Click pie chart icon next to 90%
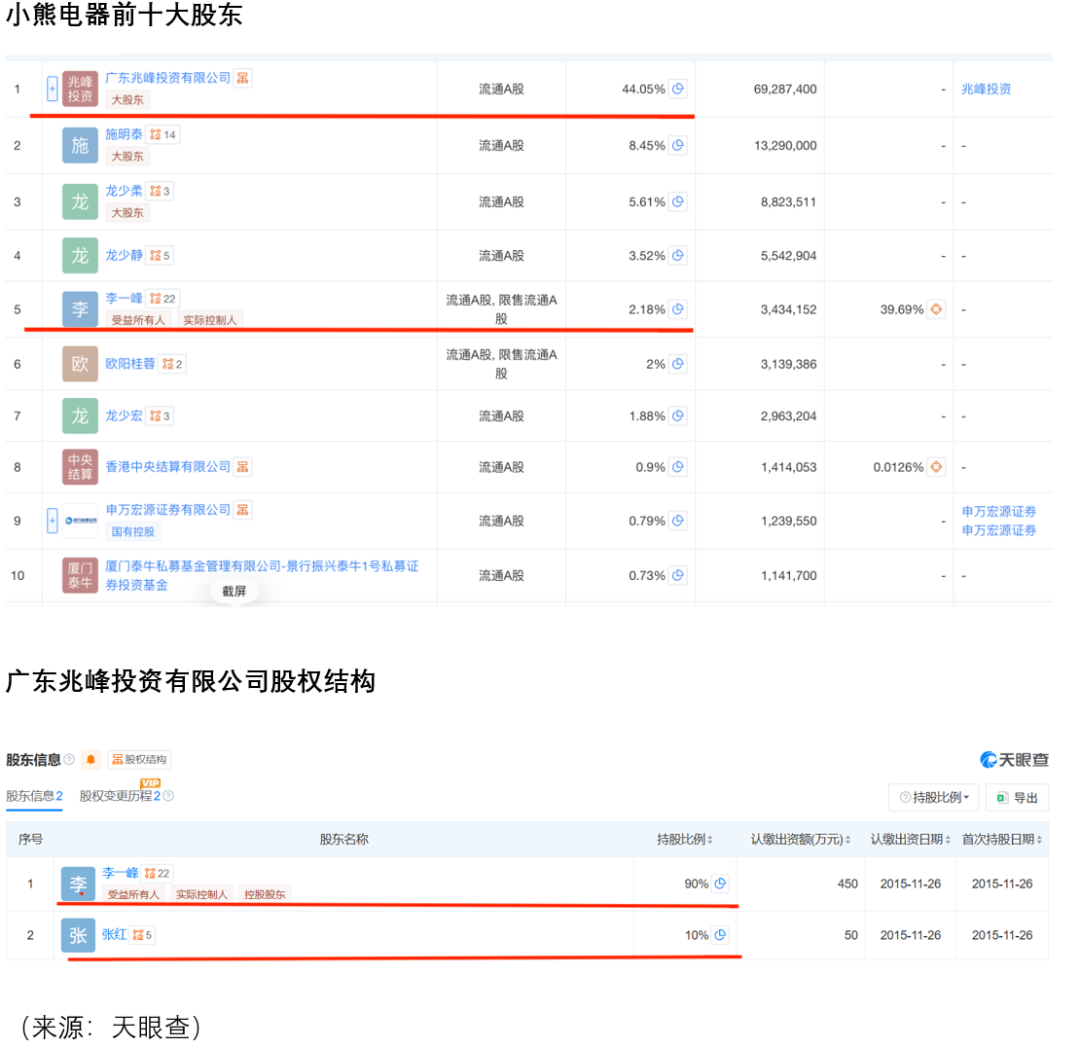The height and width of the screenshot is (1048, 1080). point(720,883)
